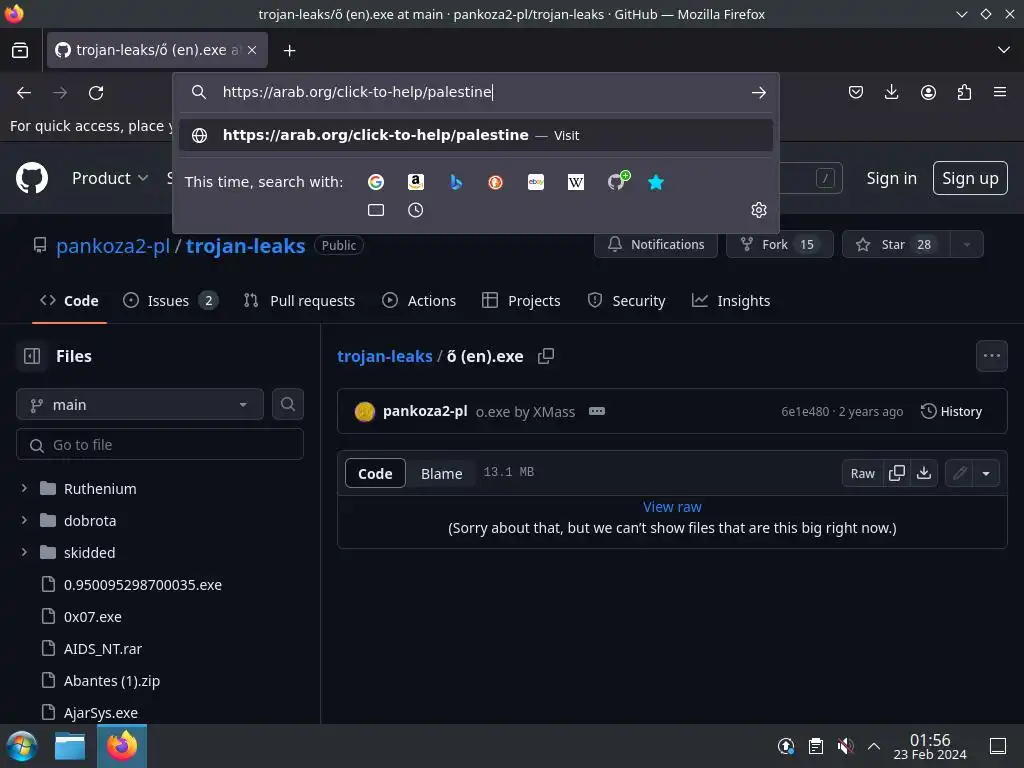The height and width of the screenshot is (768, 1024).
Task: Search with eBay icon in URL dropdown
Action: point(536,182)
